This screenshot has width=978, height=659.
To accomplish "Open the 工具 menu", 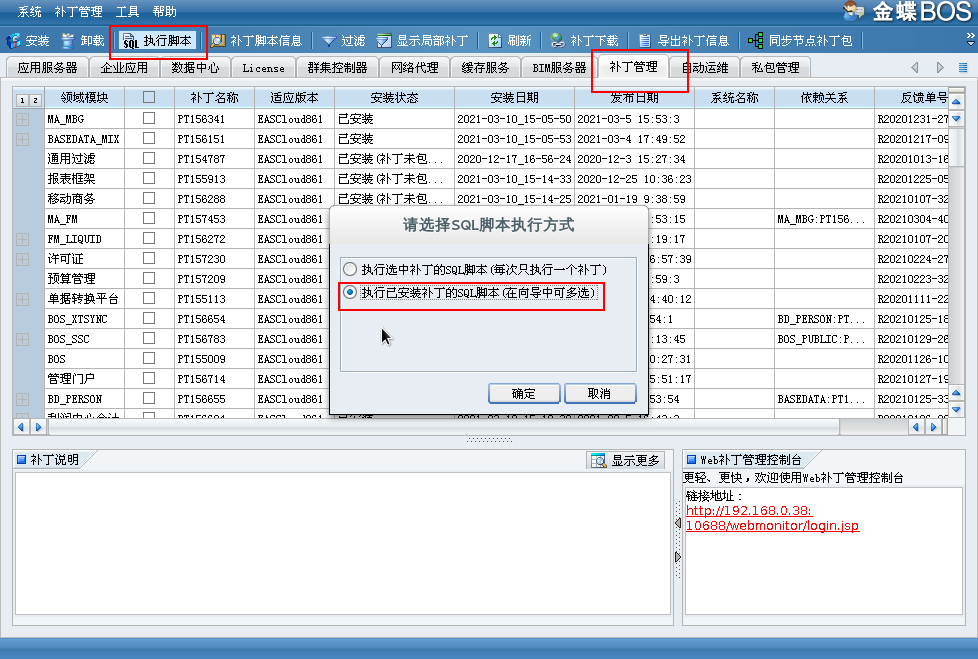I will [x=127, y=11].
